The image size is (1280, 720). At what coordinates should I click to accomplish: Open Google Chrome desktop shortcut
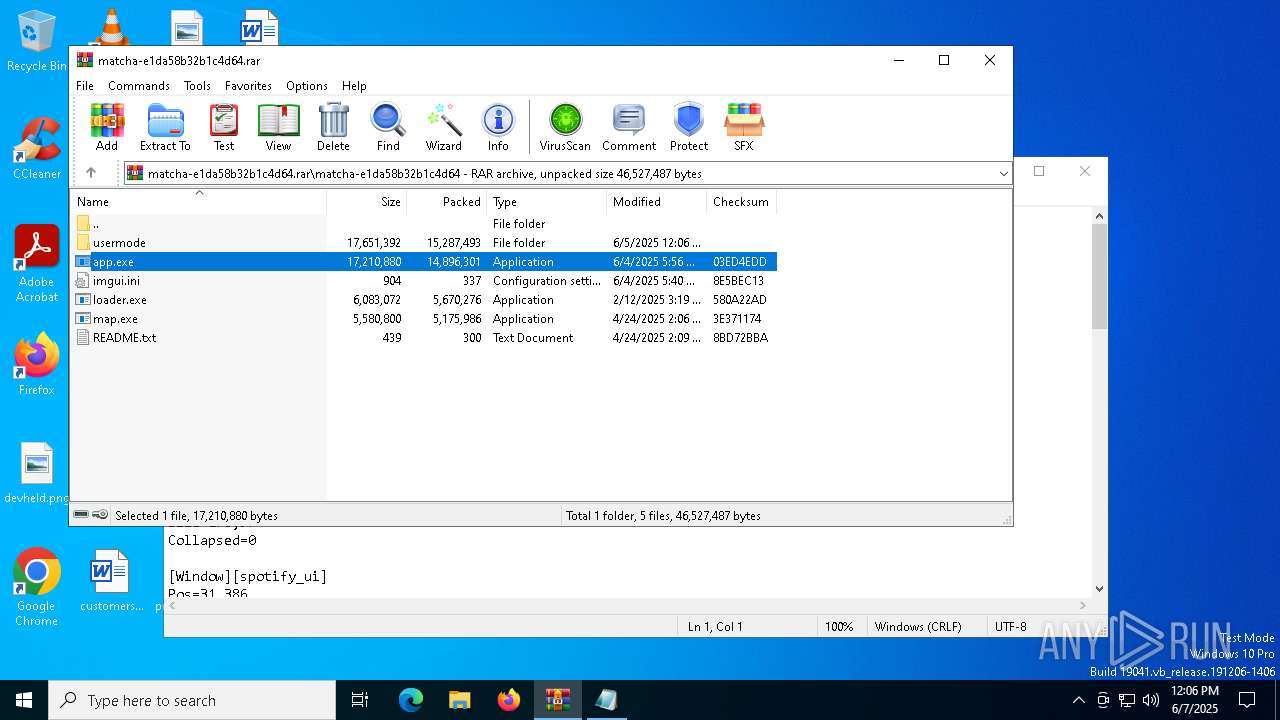click(x=37, y=588)
